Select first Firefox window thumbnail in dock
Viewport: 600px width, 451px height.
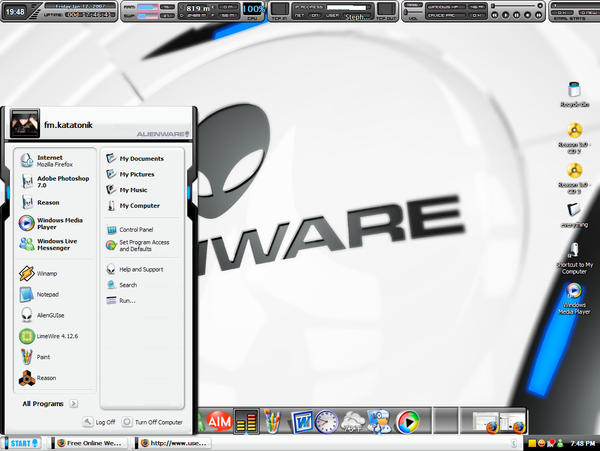486,422
